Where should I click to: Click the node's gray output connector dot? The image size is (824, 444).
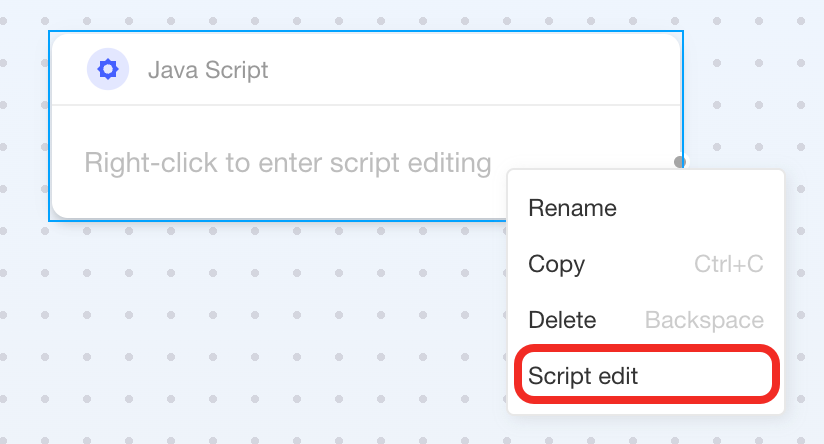[680, 162]
